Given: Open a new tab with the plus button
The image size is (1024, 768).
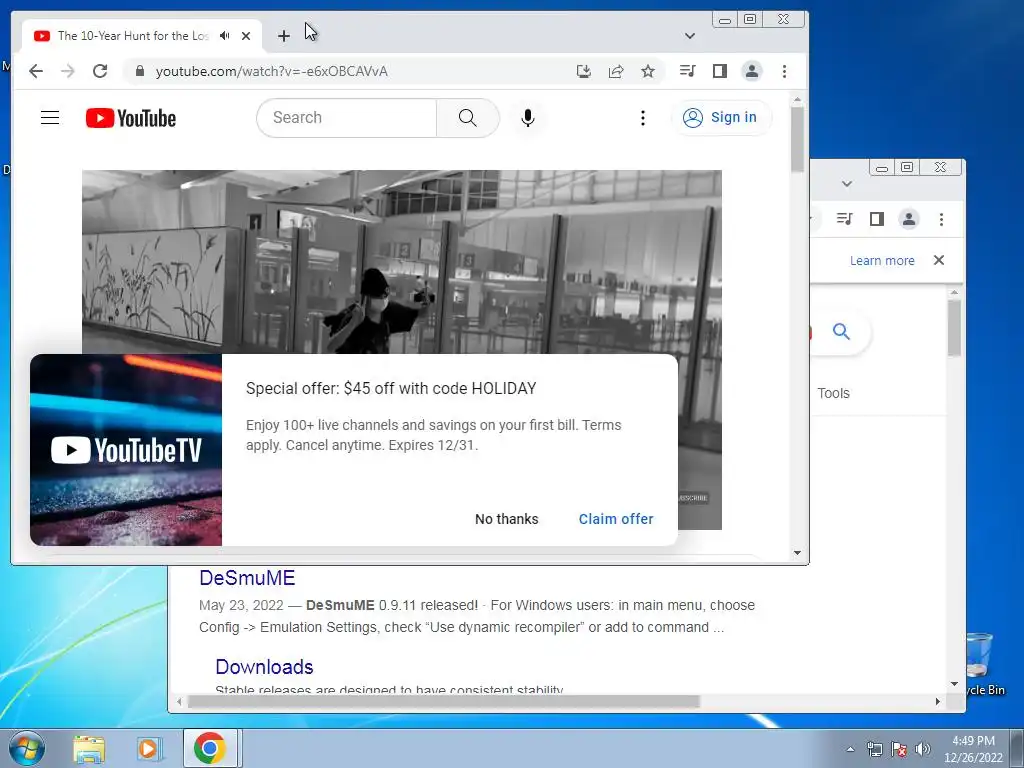Looking at the screenshot, I should 283,36.
